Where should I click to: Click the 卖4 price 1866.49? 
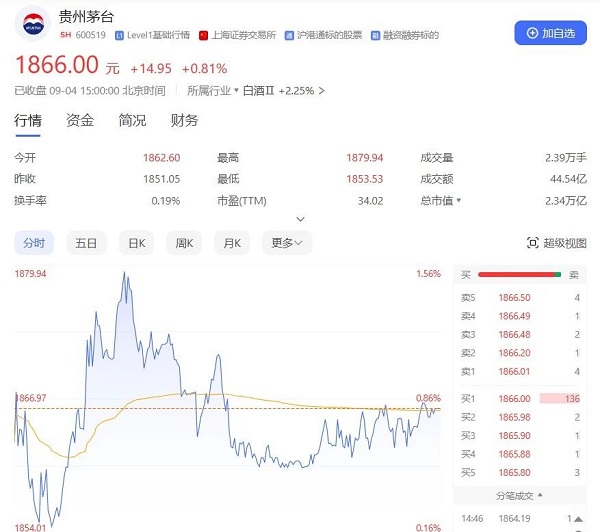pyautogui.click(x=514, y=316)
